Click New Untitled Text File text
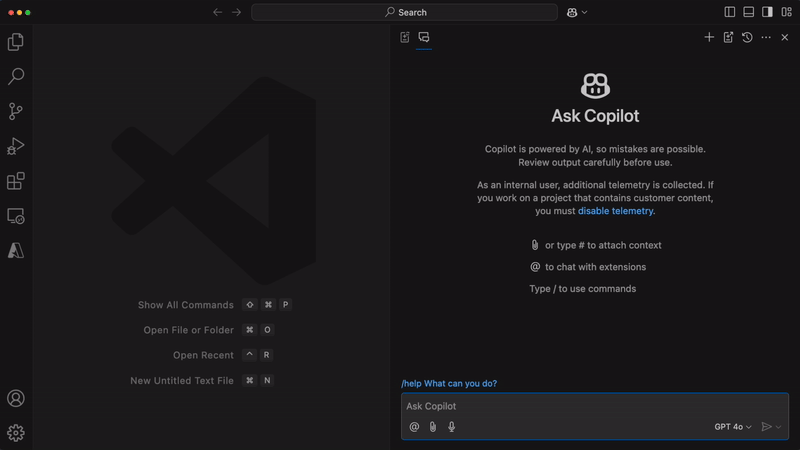This screenshot has width=800, height=450. (x=182, y=381)
